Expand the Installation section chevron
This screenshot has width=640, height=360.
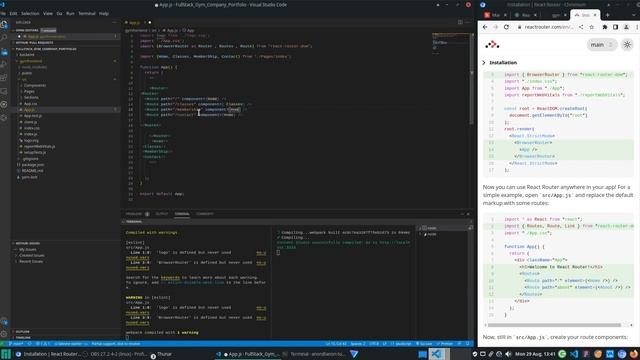point(484,62)
